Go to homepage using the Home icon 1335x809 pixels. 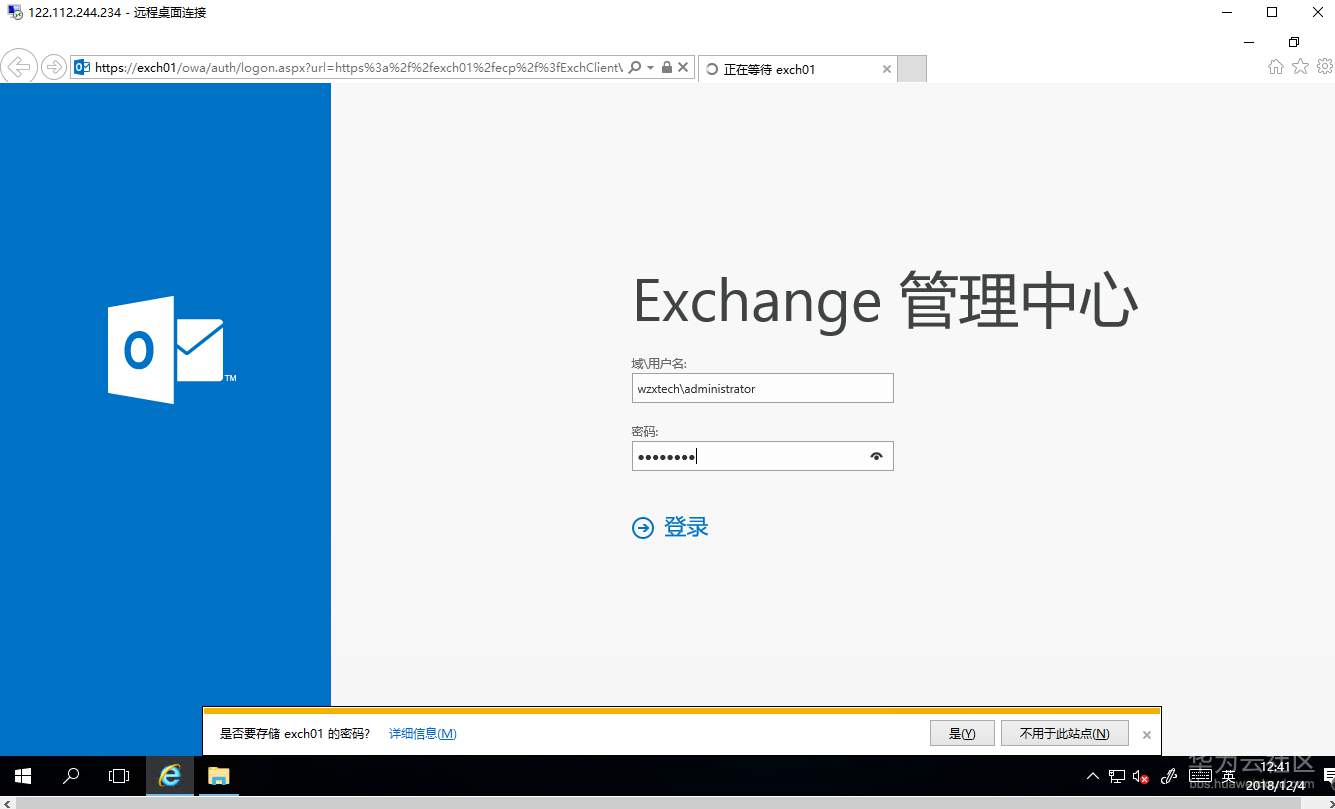click(x=1276, y=66)
